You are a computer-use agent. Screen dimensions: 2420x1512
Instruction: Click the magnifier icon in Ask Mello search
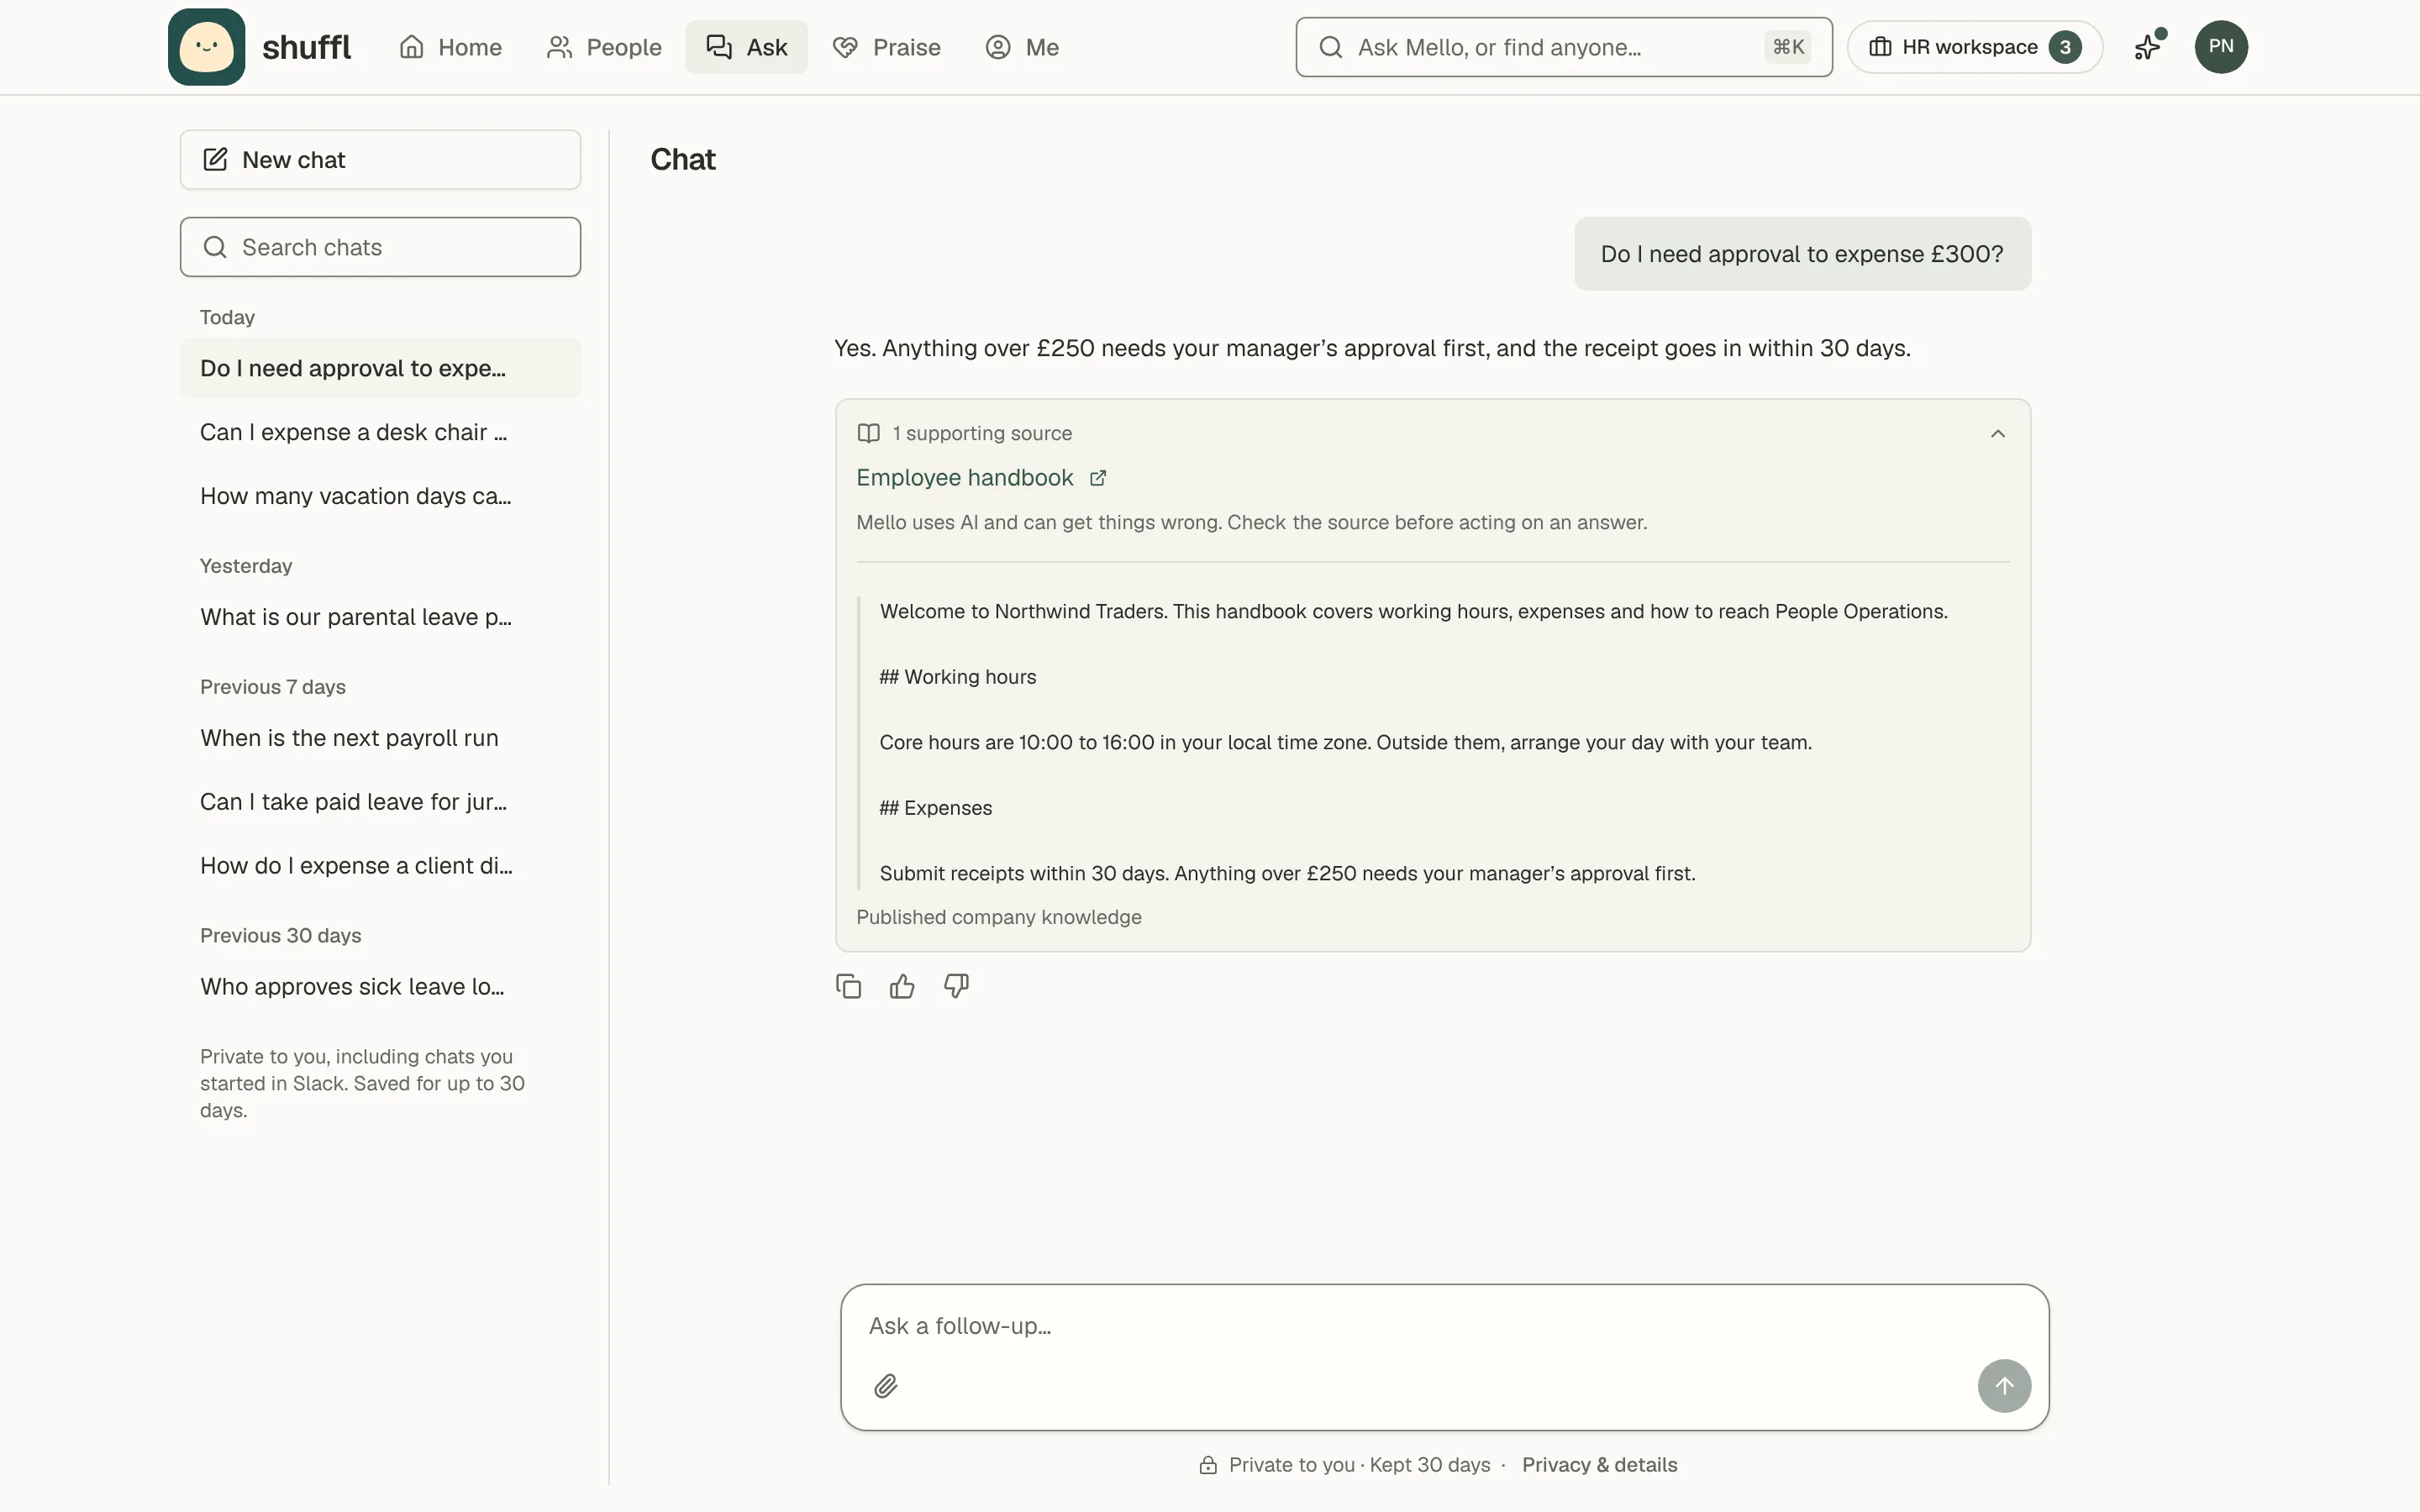1330,47
